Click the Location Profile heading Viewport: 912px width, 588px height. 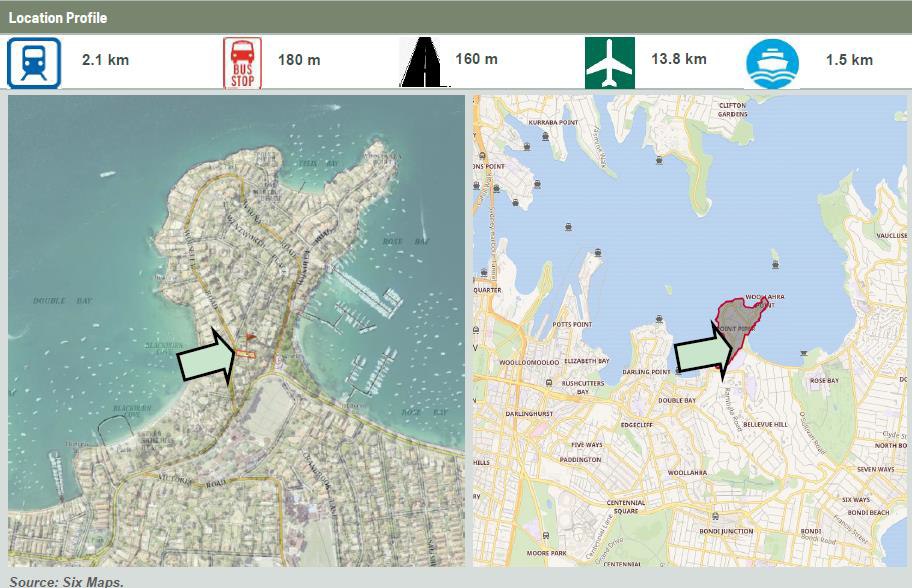pos(58,18)
